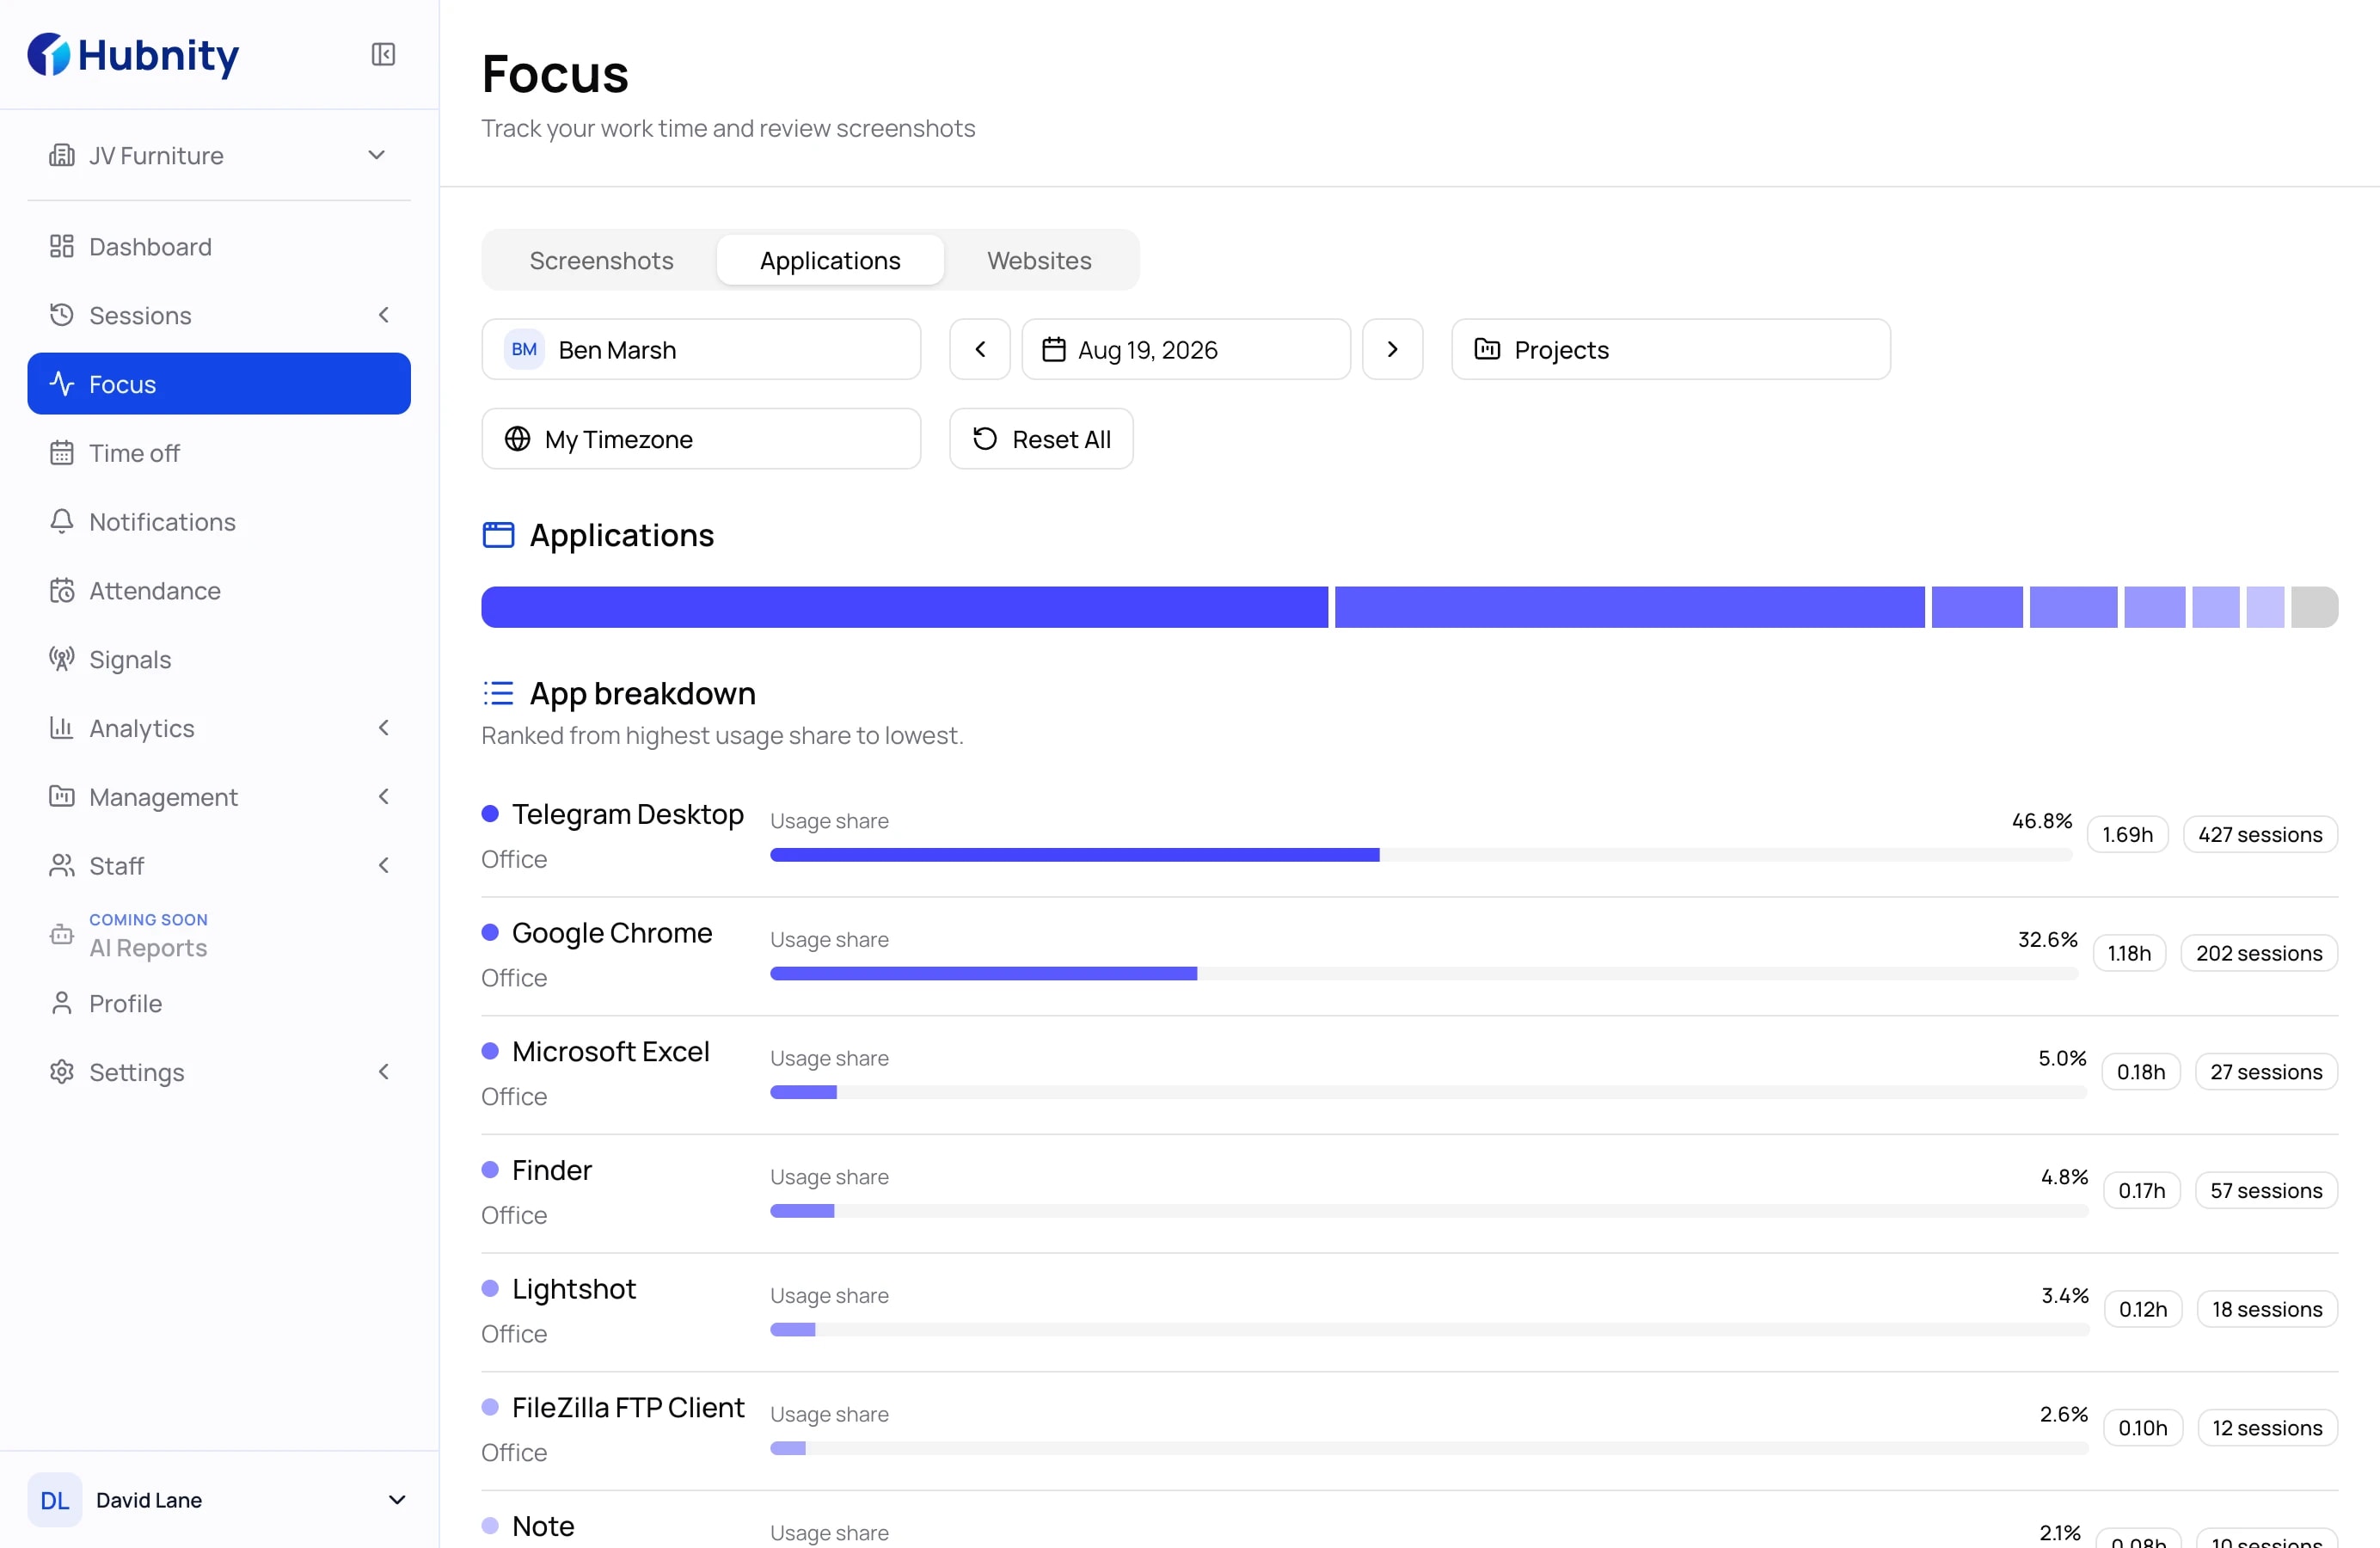Image resolution: width=2380 pixels, height=1548 pixels.
Task: Click the Applications window icon heading
Action: pyautogui.click(x=498, y=535)
